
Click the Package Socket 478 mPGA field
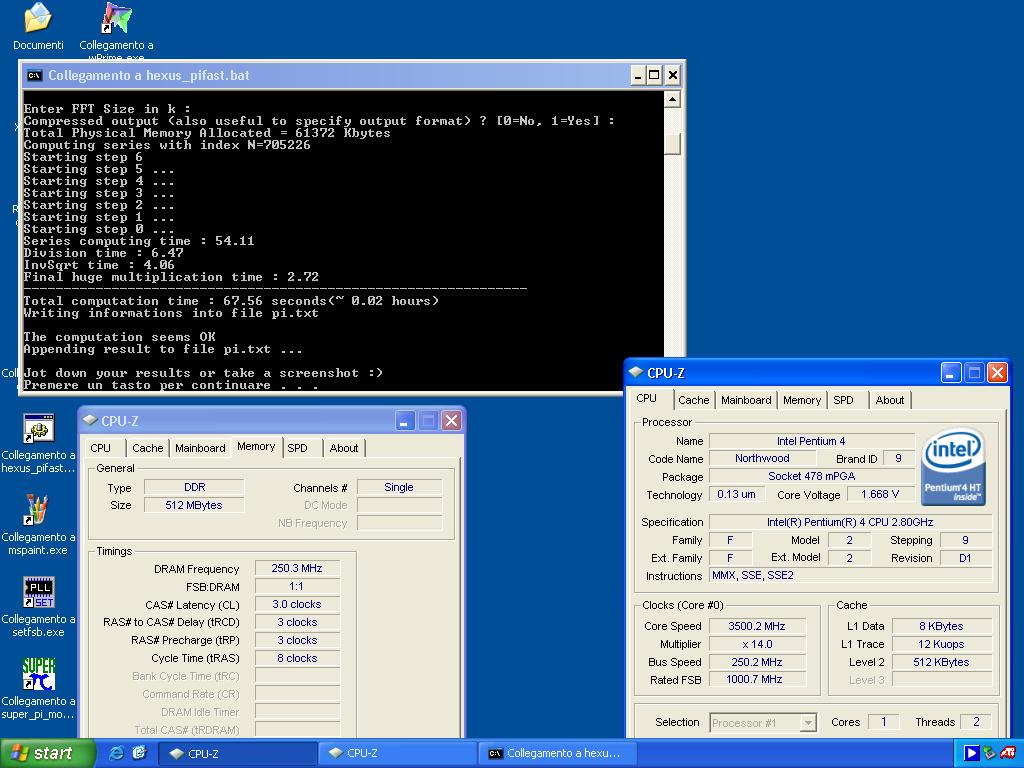811,477
